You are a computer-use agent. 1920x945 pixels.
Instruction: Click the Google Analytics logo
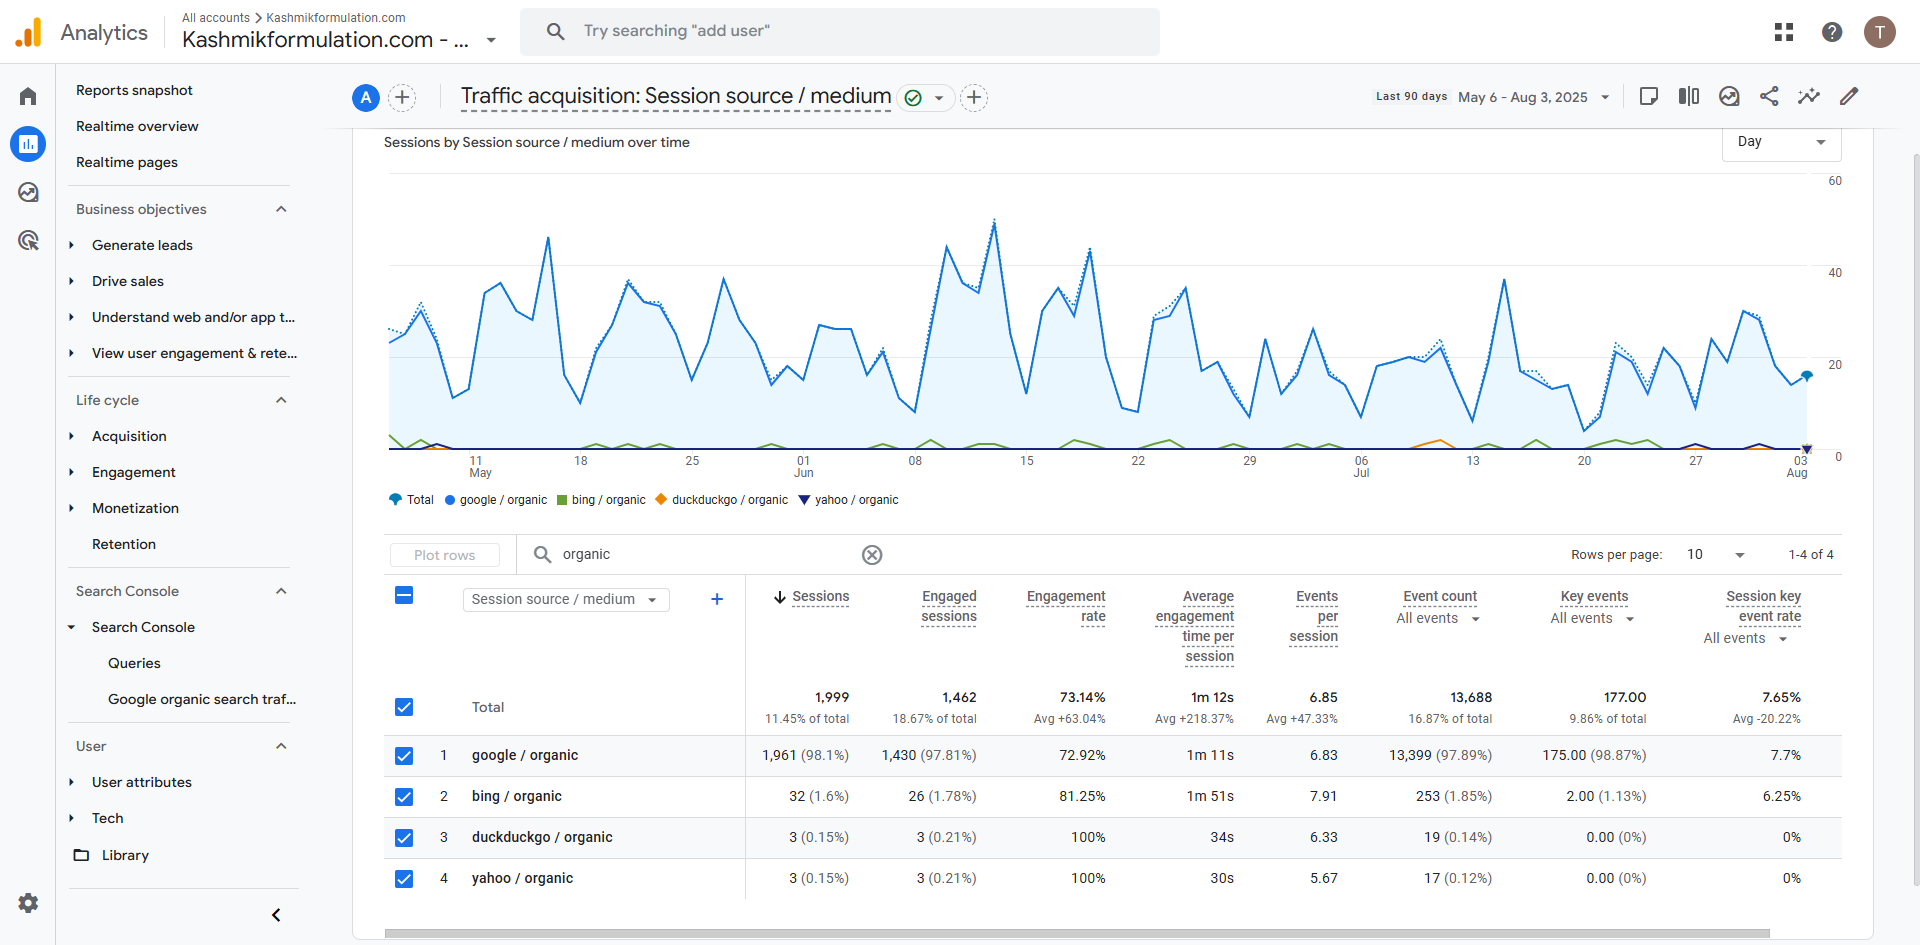click(x=29, y=32)
